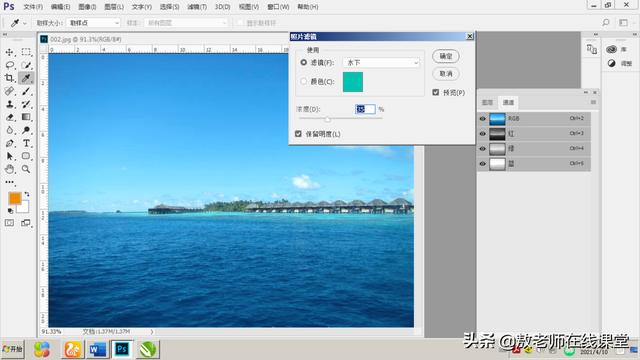This screenshot has height=360, width=640.
Task: Select the Move tool
Action: pyautogui.click(x=9, y=52)
